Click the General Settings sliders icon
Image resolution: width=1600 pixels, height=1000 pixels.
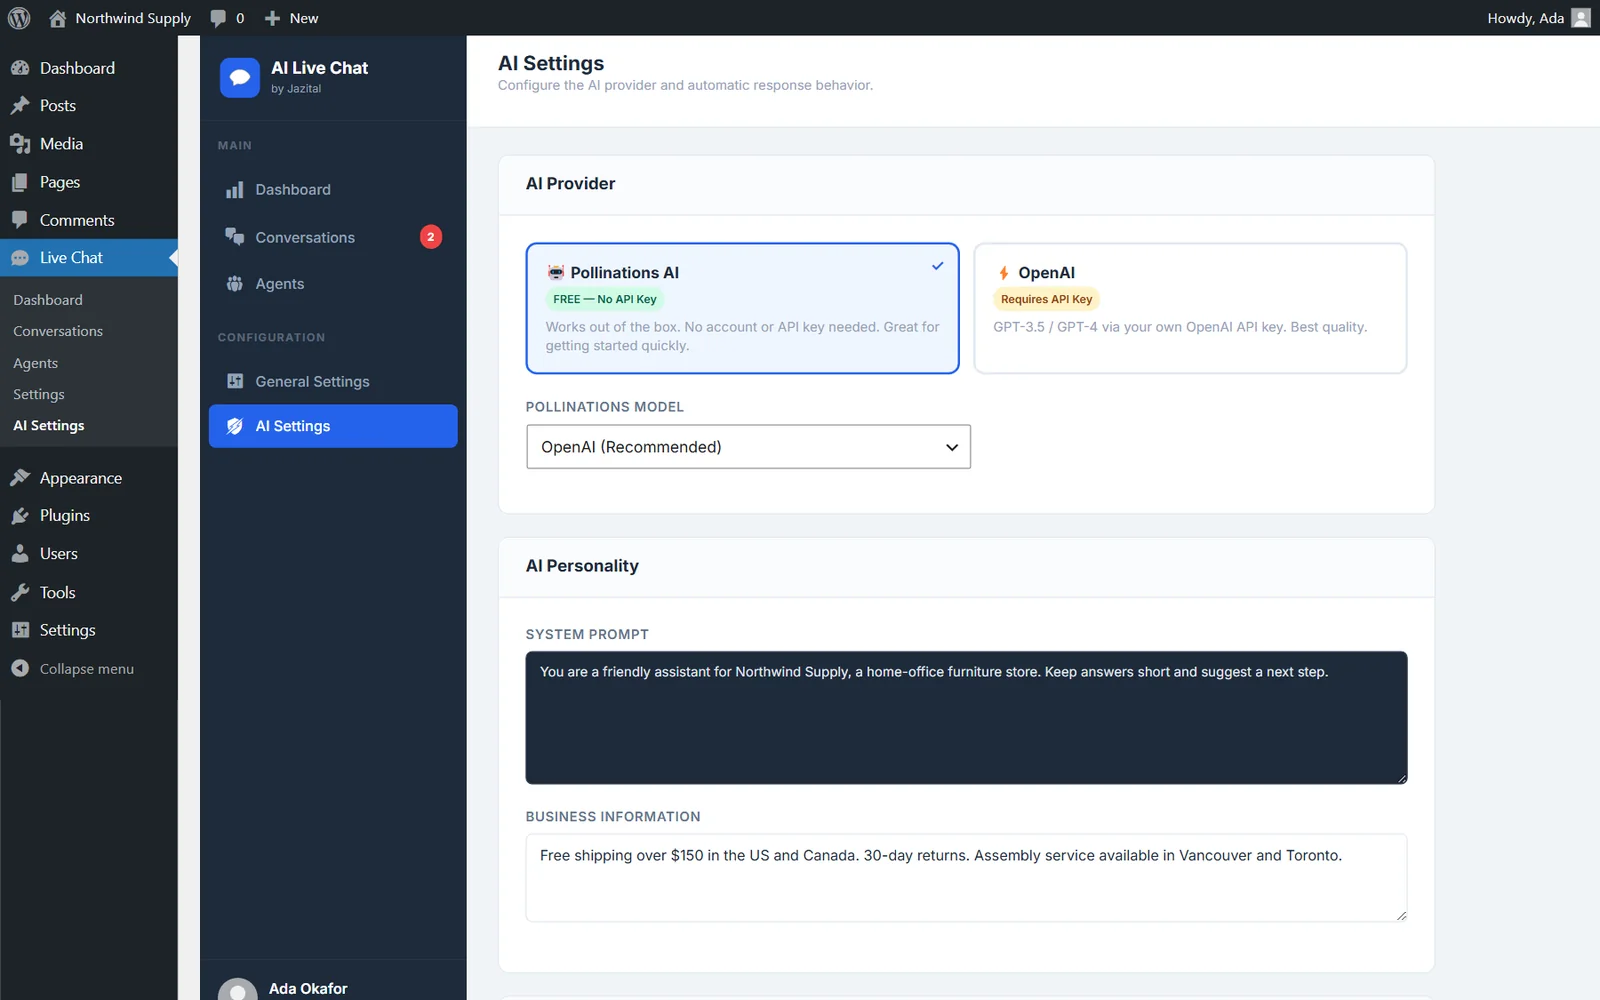click(235, 381)
